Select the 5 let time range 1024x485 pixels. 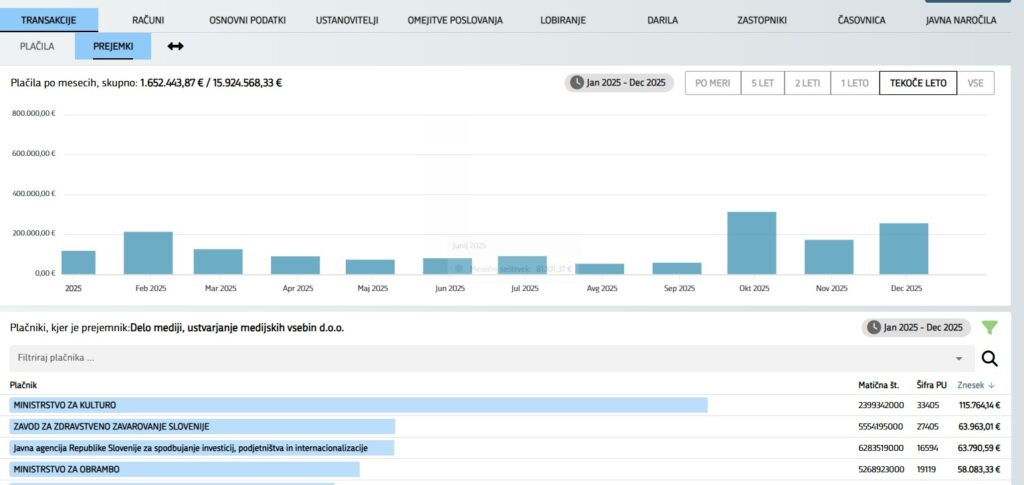762,83
